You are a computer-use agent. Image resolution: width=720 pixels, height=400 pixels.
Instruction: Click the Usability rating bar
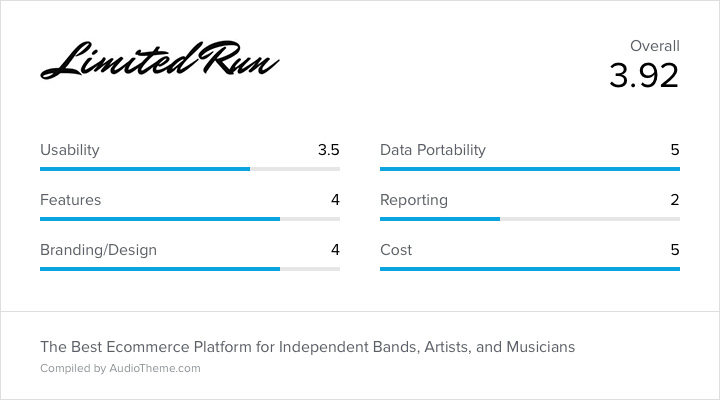190,169
